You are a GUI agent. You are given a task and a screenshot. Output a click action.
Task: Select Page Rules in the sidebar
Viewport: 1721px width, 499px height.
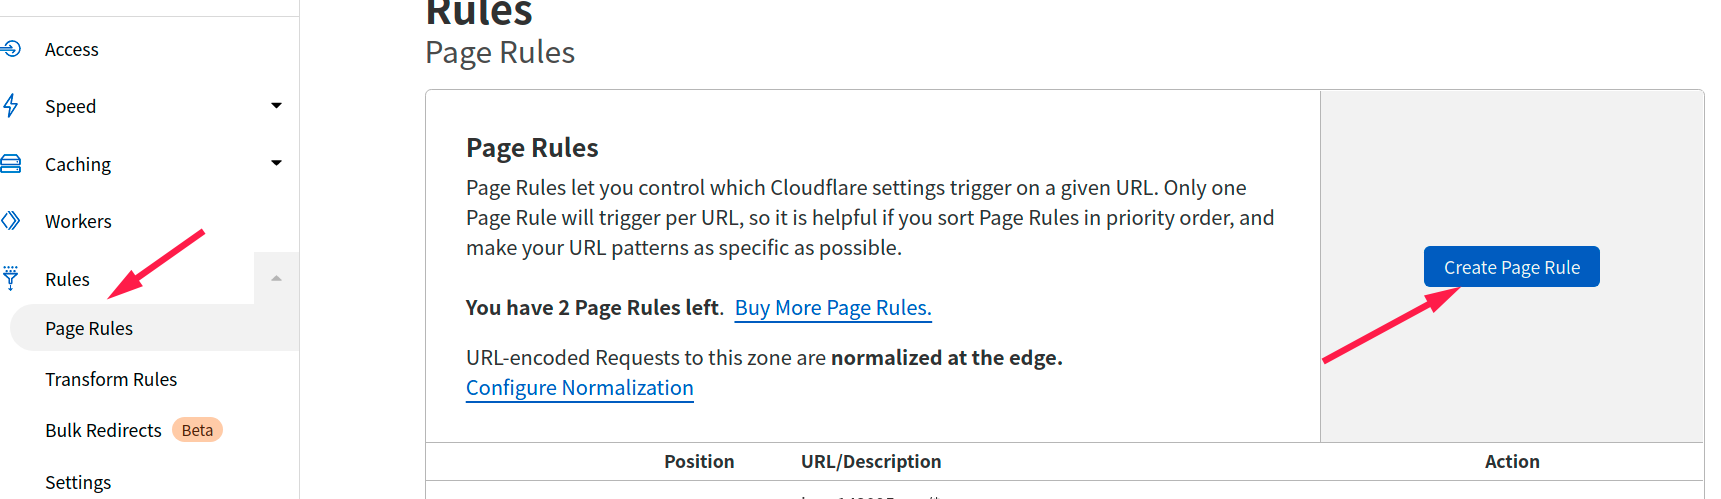pyautogui.click(x=89, y=328)
